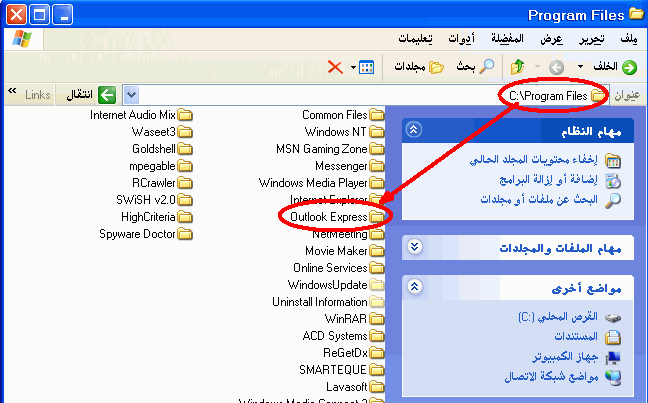Open the Windows Media Player folder

point(321,183)
